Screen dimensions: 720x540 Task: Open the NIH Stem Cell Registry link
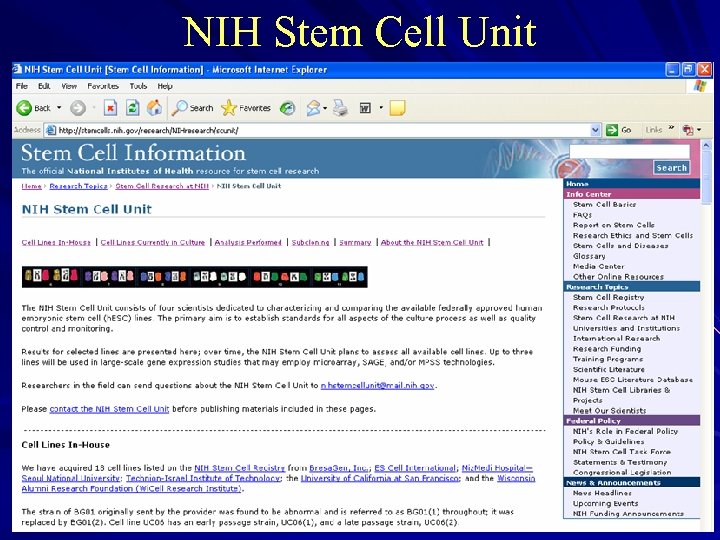239,468
